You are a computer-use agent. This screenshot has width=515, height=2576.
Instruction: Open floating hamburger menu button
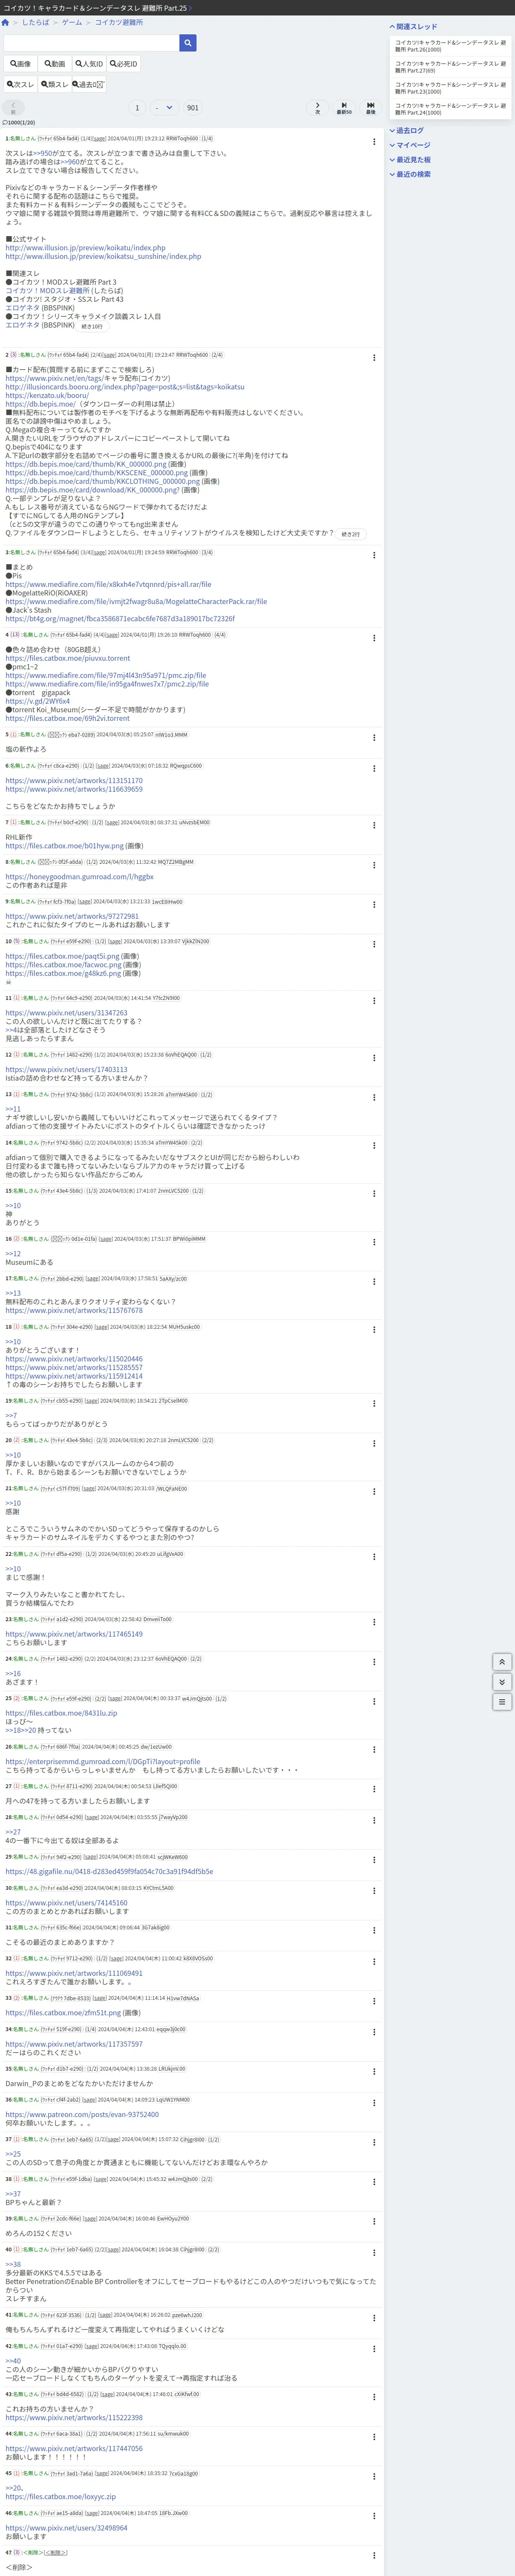pyautogui.click(x=502, y=1701)
